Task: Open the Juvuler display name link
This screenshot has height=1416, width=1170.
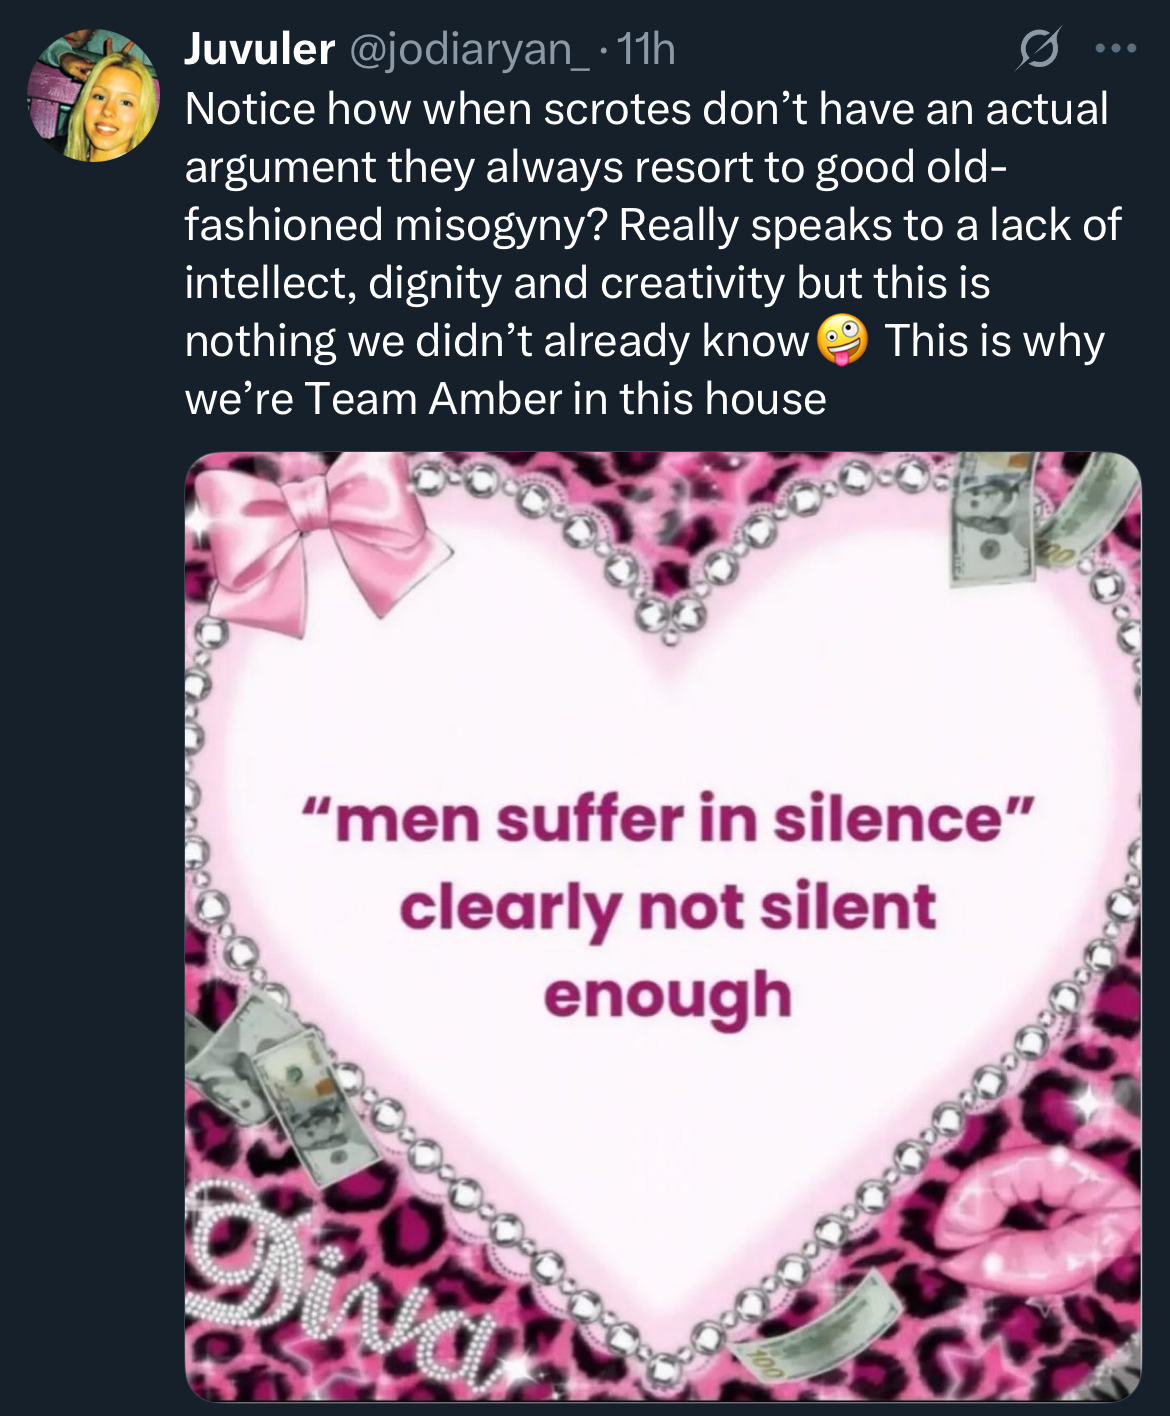Action: pyautogui.click(x=259, y=49)
